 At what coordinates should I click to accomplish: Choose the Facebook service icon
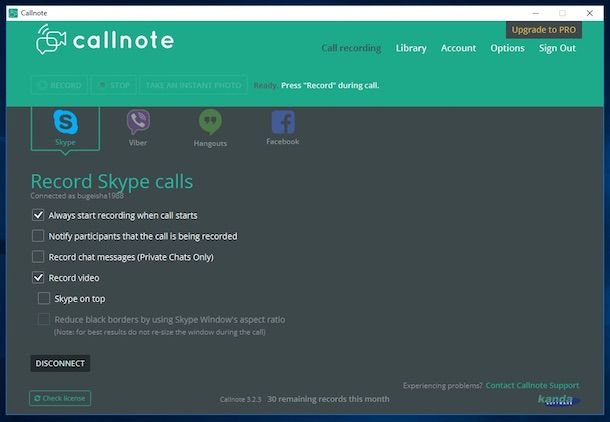coord(283,122)
